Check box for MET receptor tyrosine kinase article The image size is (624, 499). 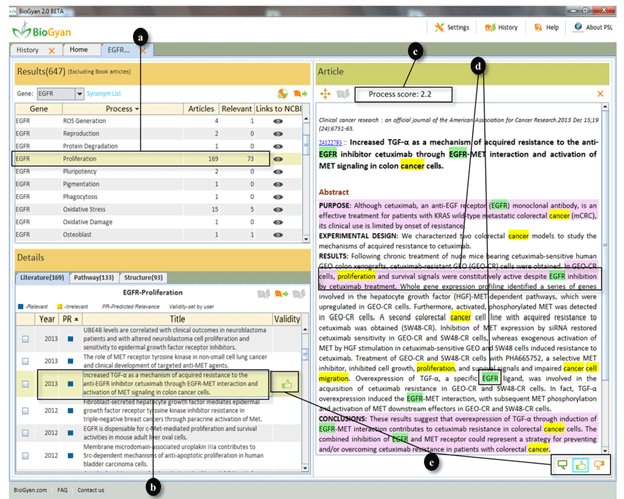click(x=25, y=361)
